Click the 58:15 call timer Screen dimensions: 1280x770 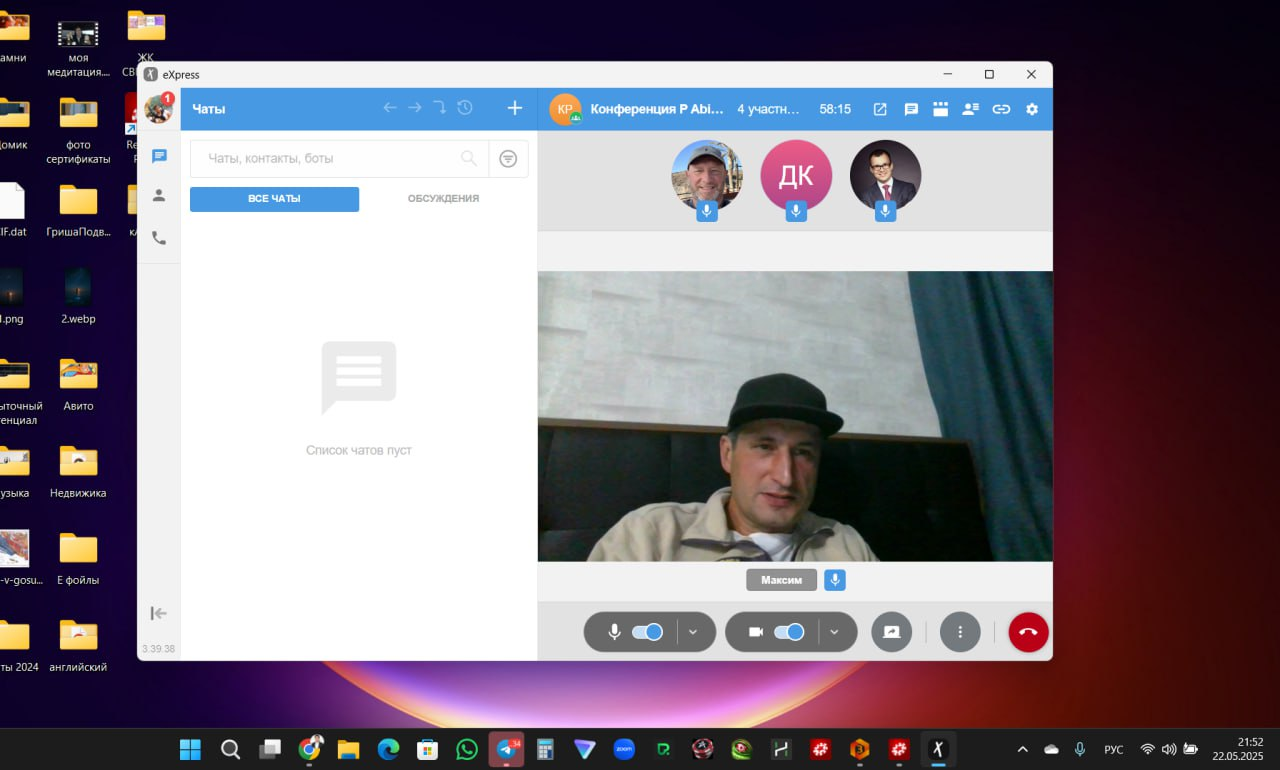(835, 109)
